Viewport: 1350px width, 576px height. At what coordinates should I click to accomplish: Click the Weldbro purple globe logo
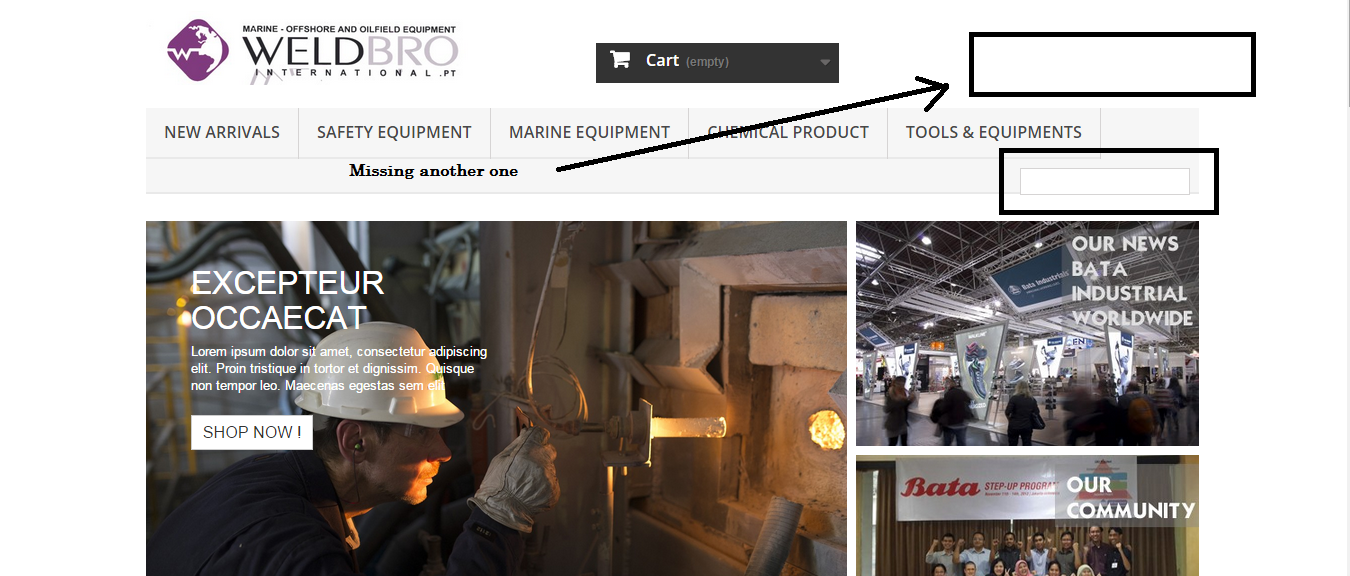pos(198,50)
